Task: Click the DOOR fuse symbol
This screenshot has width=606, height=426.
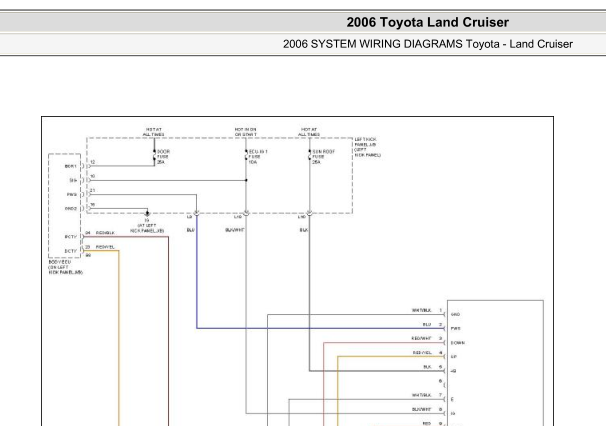Action: (154, 157)
